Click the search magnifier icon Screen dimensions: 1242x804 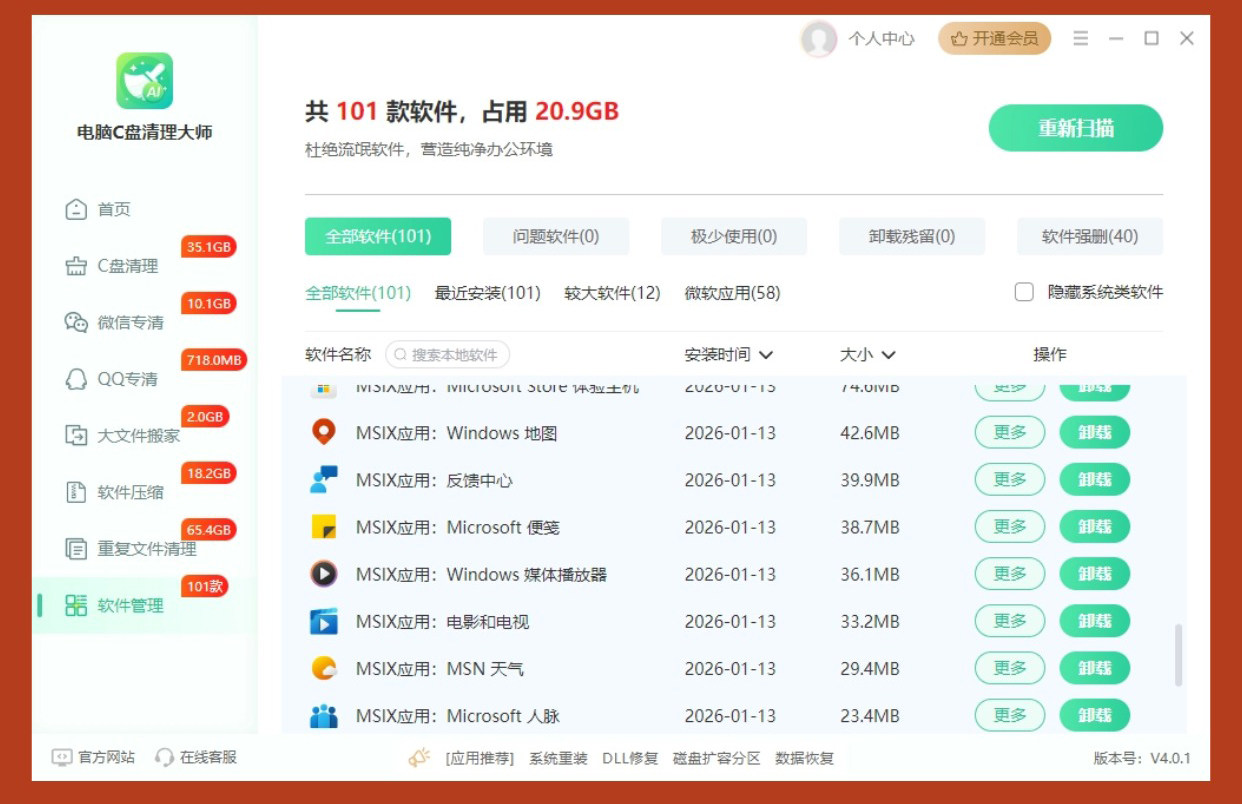tap(400, 355)
